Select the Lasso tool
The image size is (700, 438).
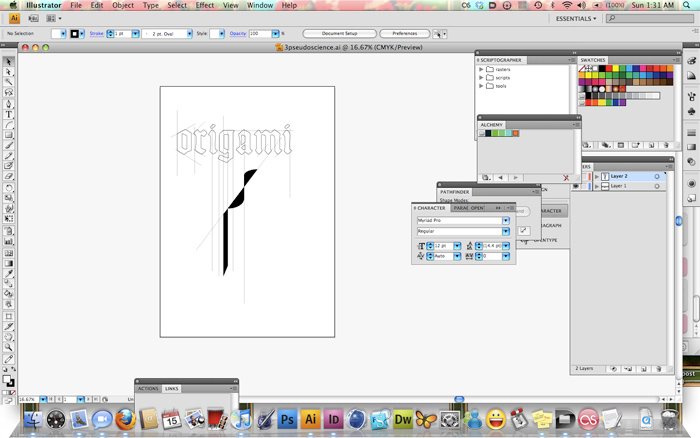pyautogui.click(x=8, y=92)
